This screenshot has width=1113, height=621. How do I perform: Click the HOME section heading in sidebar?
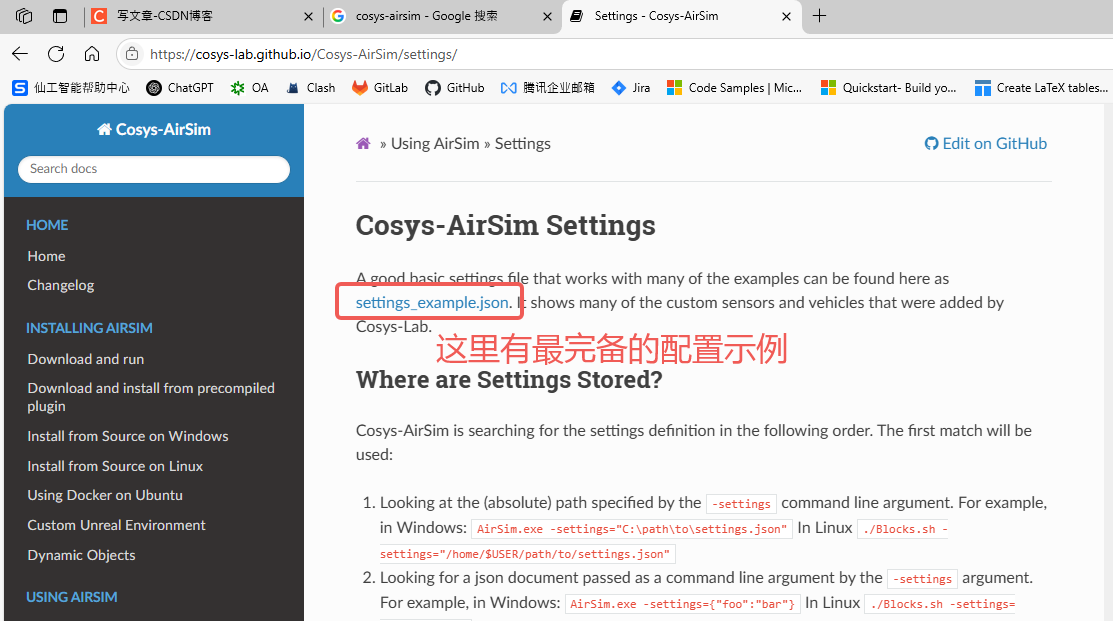48,225
